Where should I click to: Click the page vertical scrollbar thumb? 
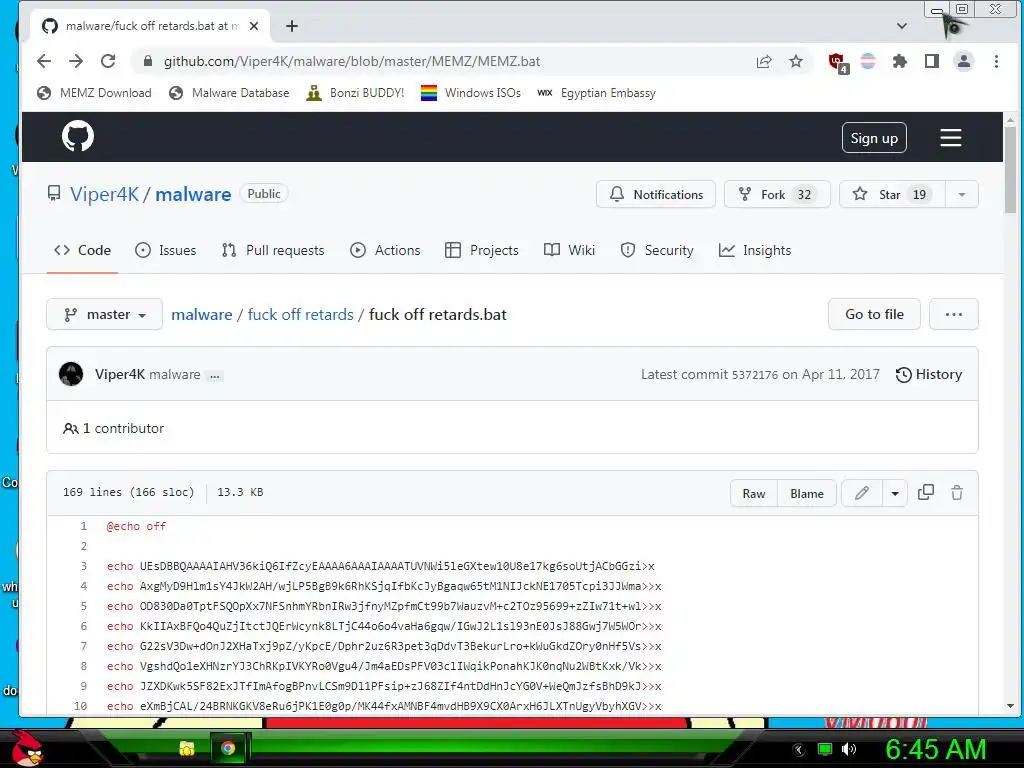pyautogui.click(x=1010, y=168)
